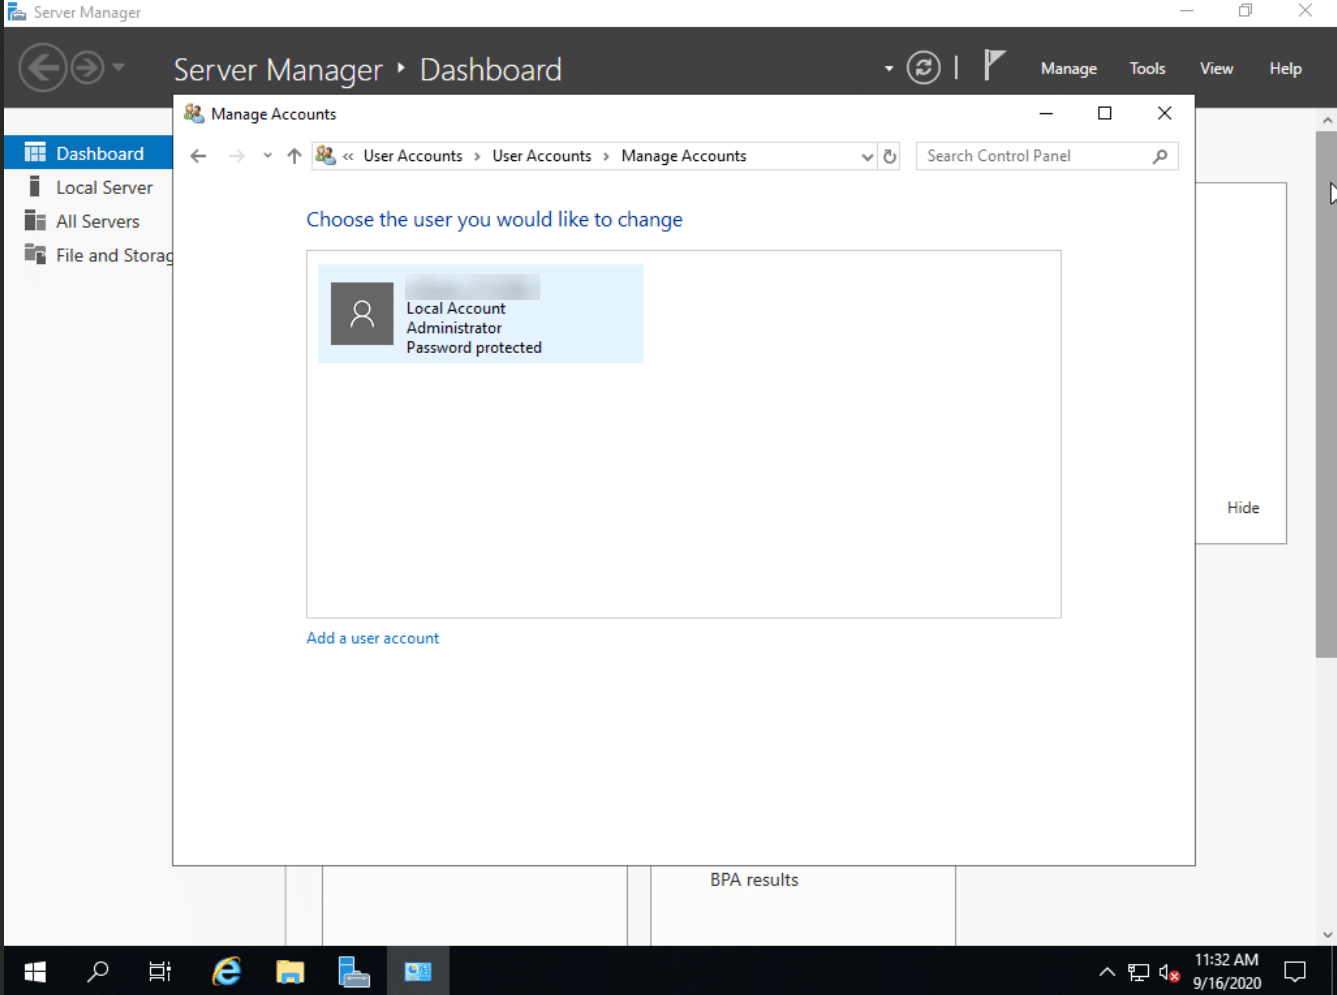Click the Task View taskbar icon
This screenshot has width=1337, height=995.
160,971
